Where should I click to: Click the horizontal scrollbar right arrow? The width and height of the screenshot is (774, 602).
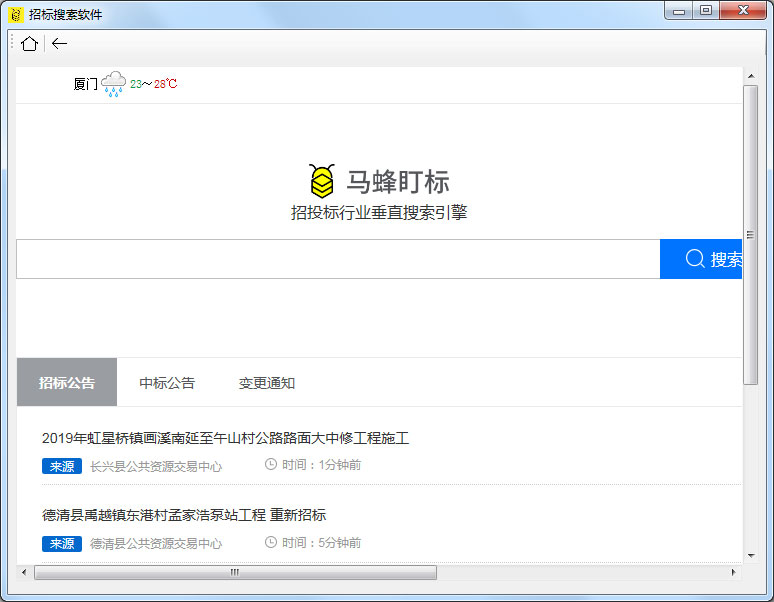[x=734, y=572]
